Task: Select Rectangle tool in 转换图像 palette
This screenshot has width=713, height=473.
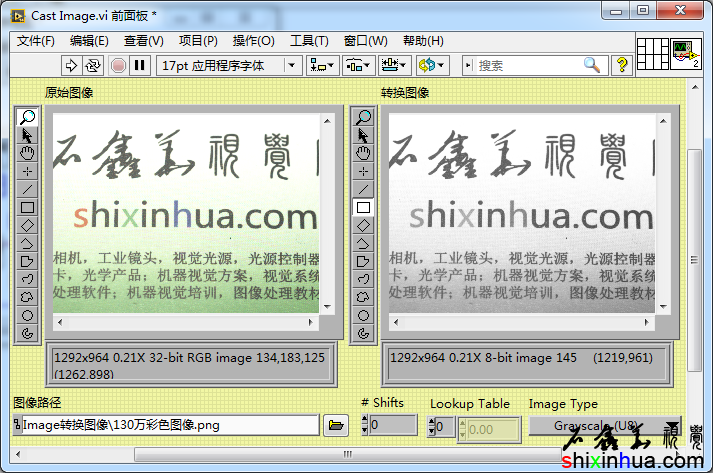Action: click(x=364, y=207)
